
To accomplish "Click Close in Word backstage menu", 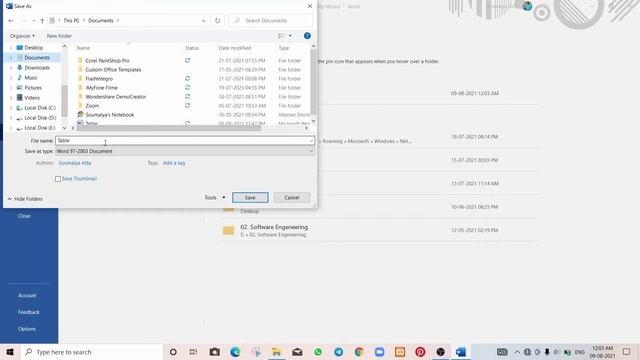I will click(x=24, y=216).
